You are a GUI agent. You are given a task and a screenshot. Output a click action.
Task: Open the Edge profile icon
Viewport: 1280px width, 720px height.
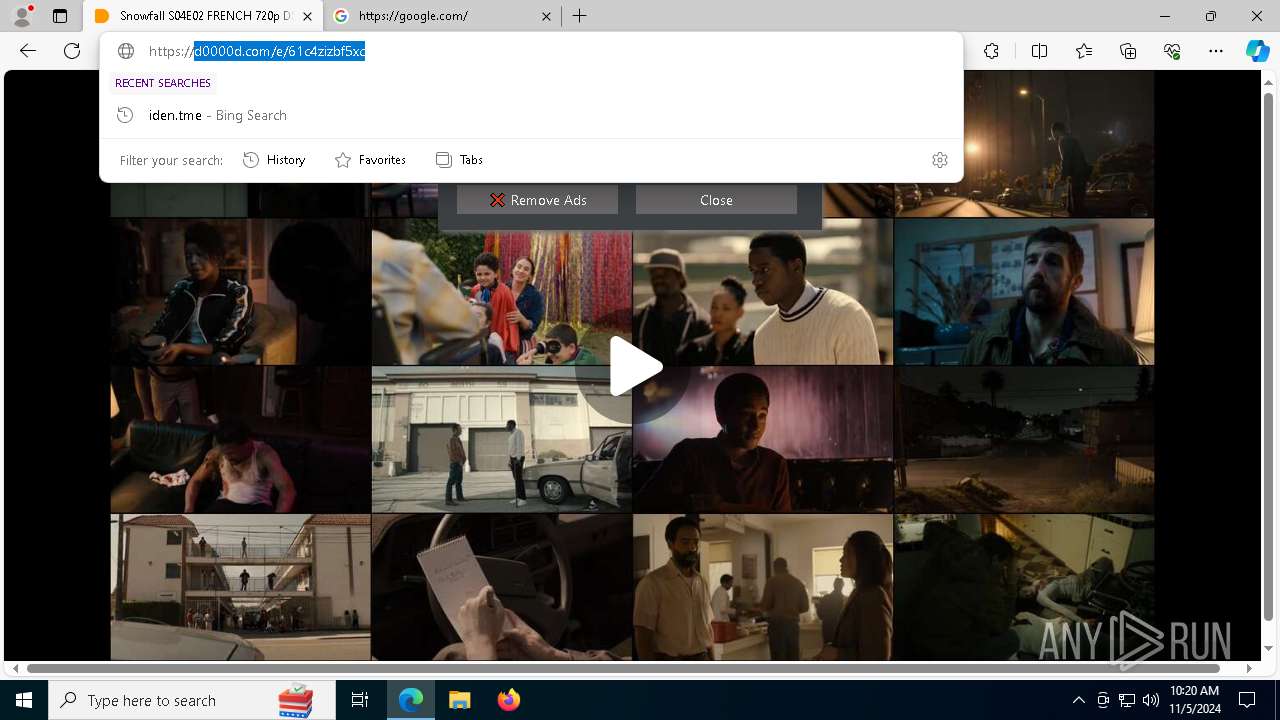22,16
